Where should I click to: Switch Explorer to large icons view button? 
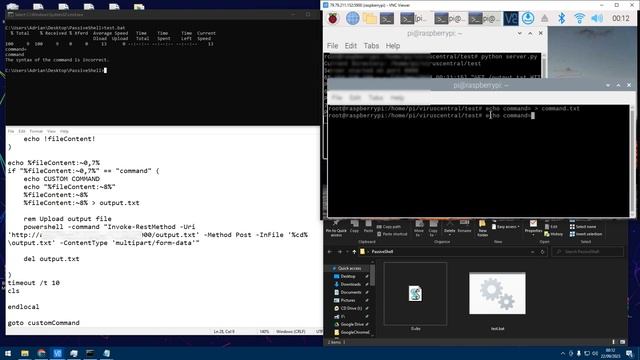622,342
